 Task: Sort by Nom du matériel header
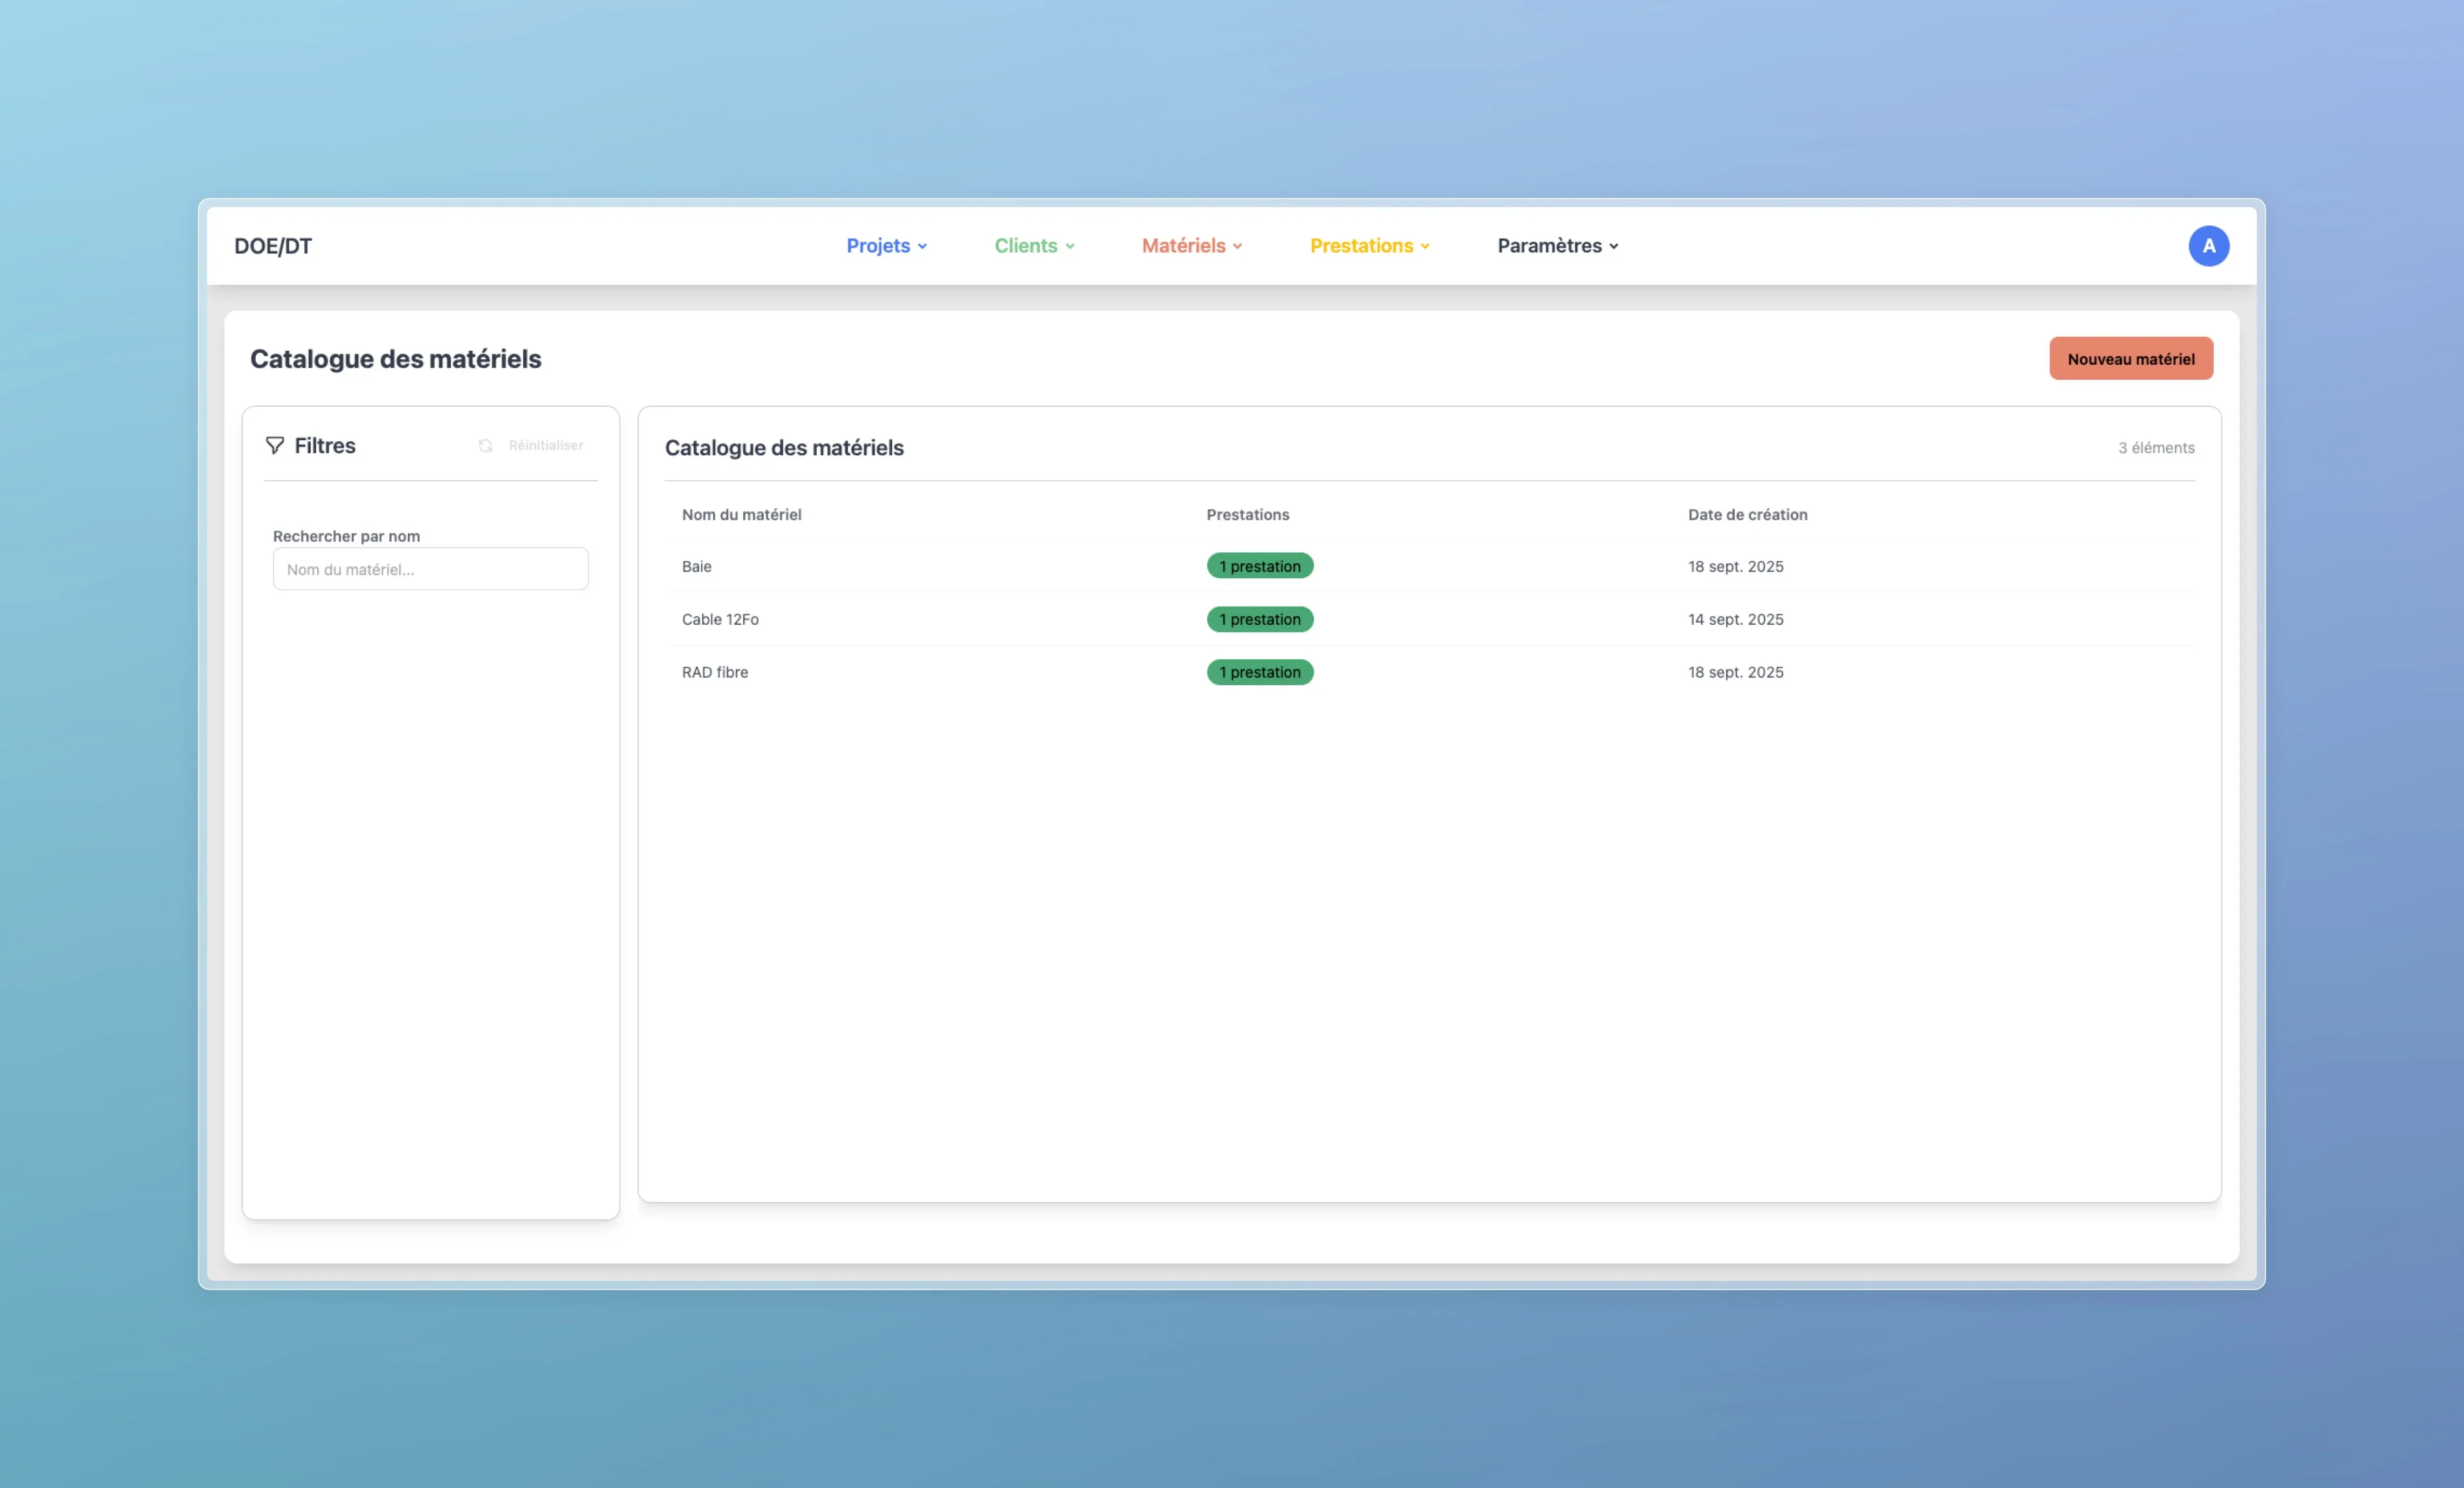click(x=741, y=515)
